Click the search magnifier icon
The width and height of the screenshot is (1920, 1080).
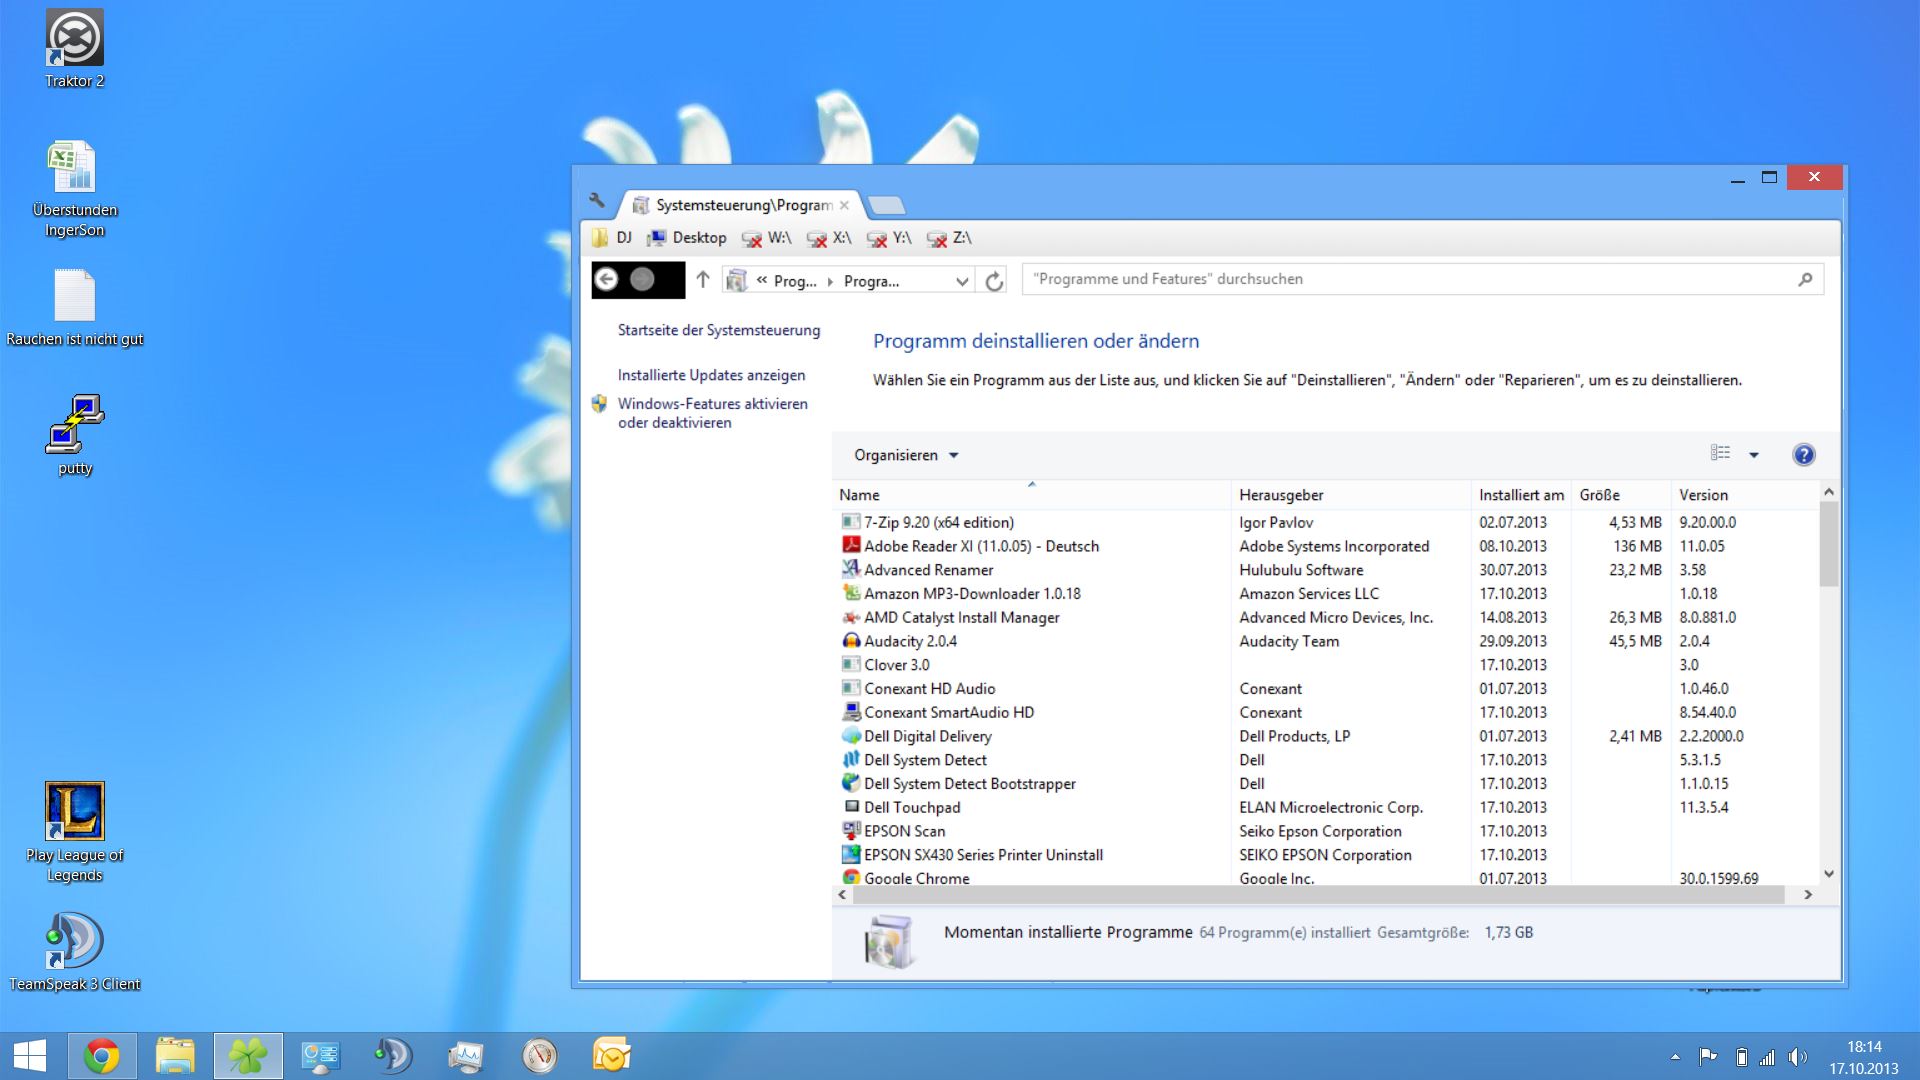pyautogui.click(x=1805, y=280)
